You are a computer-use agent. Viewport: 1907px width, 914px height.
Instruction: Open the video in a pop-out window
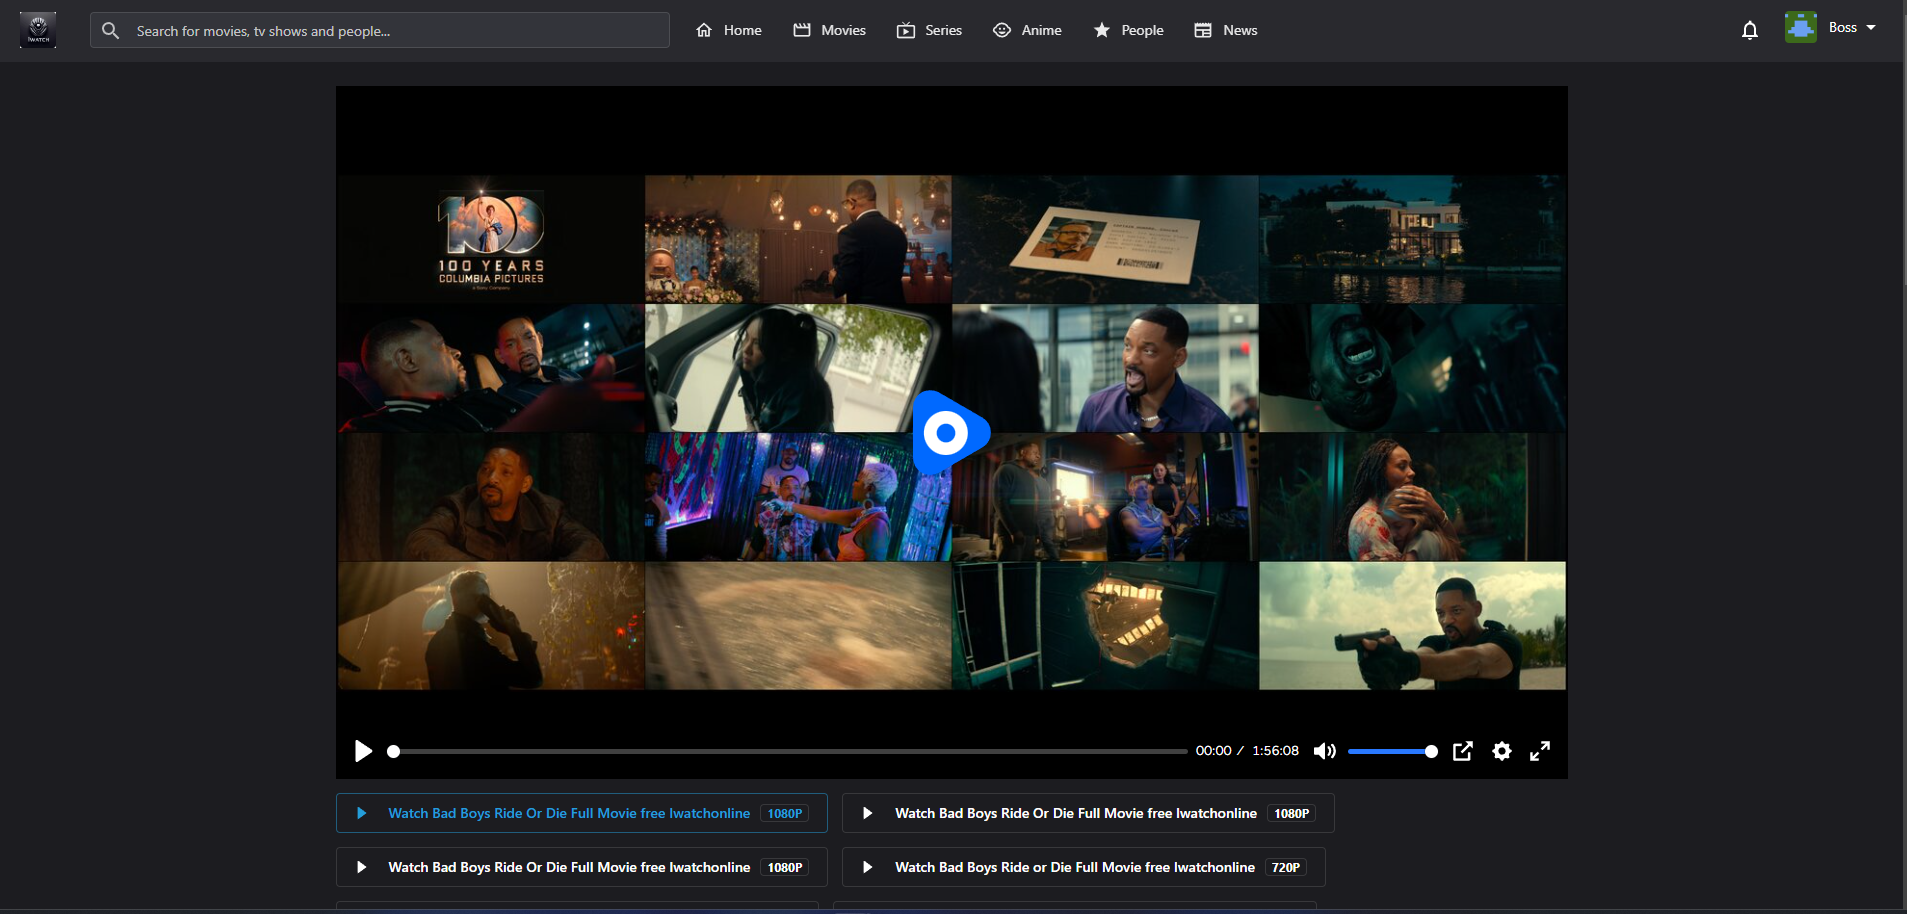click(x=1462, y=751)
